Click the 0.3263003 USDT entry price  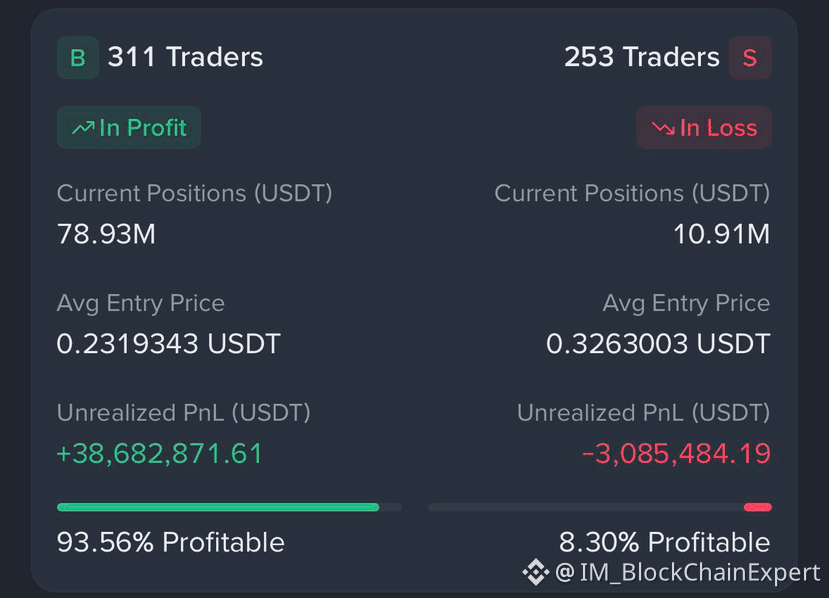tap(658, 344)
